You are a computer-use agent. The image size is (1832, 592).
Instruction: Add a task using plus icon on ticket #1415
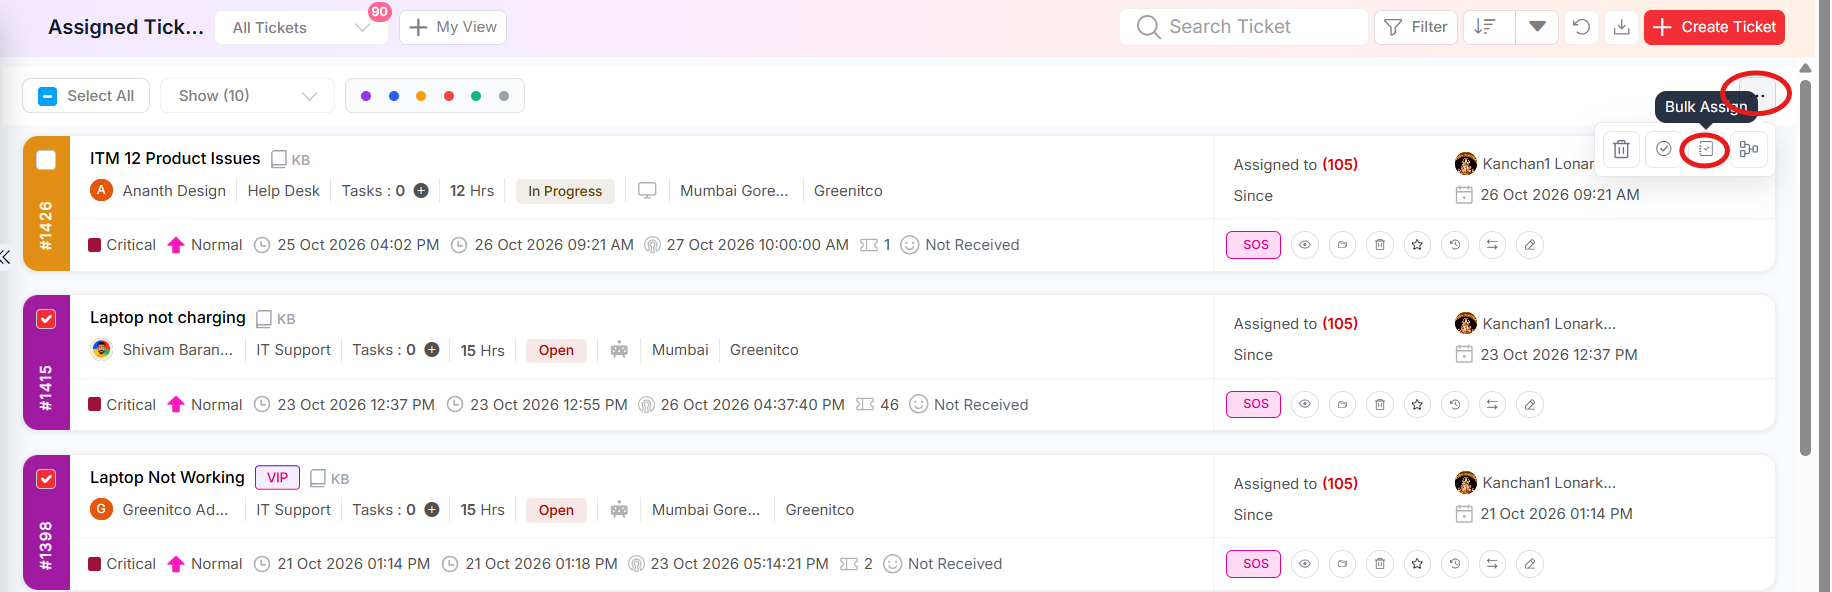(x=432, y=350)
